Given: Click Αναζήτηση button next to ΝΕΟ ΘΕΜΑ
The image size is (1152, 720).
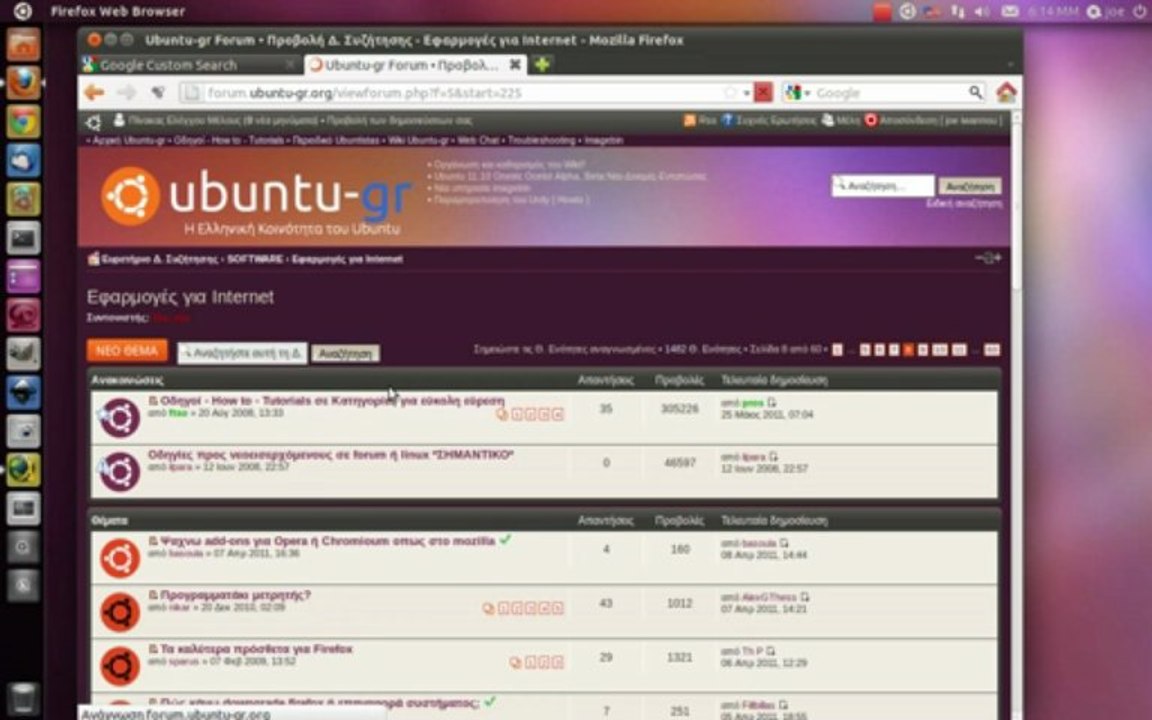Looking at the screenshot, I should tap(345, 353).
